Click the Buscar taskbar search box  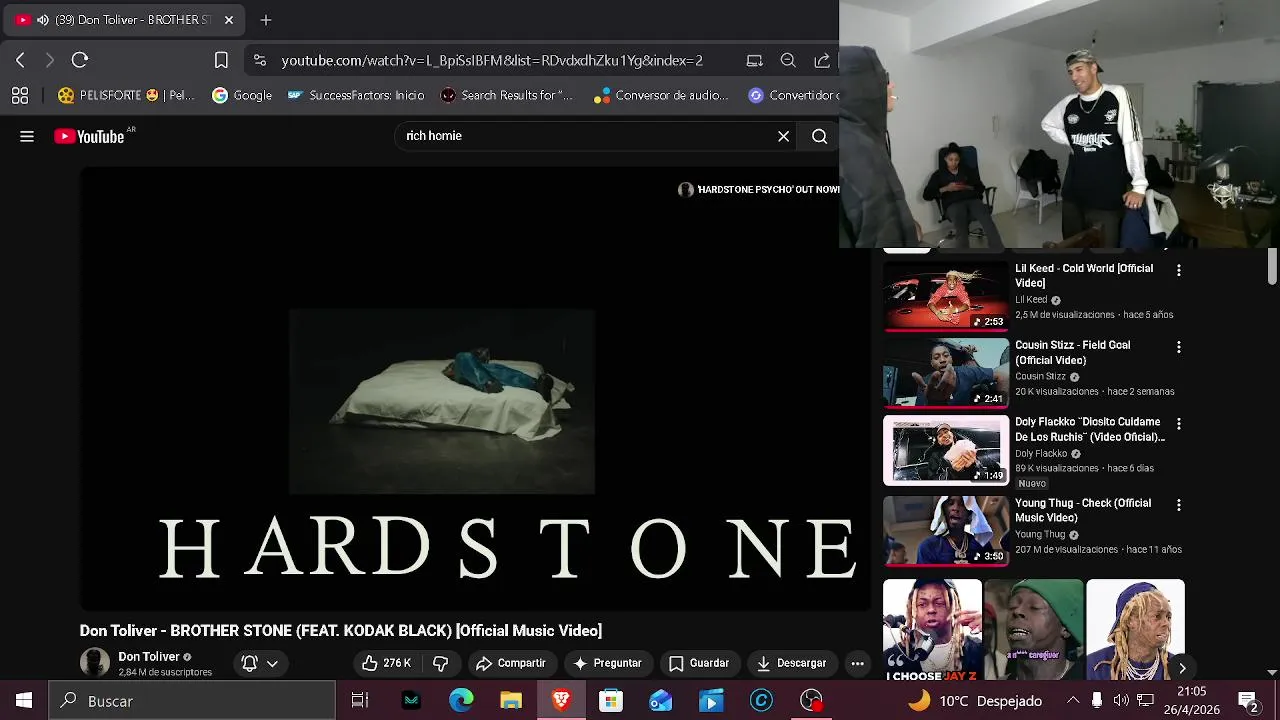click(192, 701)
